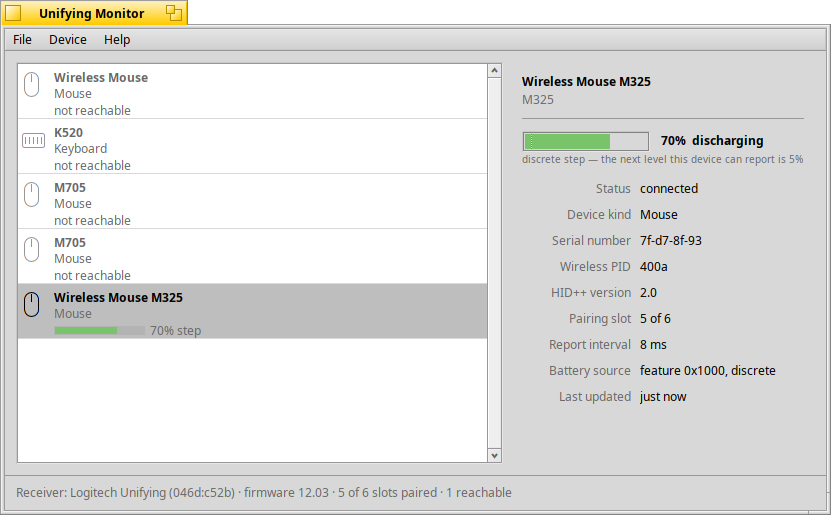
Task: Click the keyboard icon beside K520
Action: [33, 140]
